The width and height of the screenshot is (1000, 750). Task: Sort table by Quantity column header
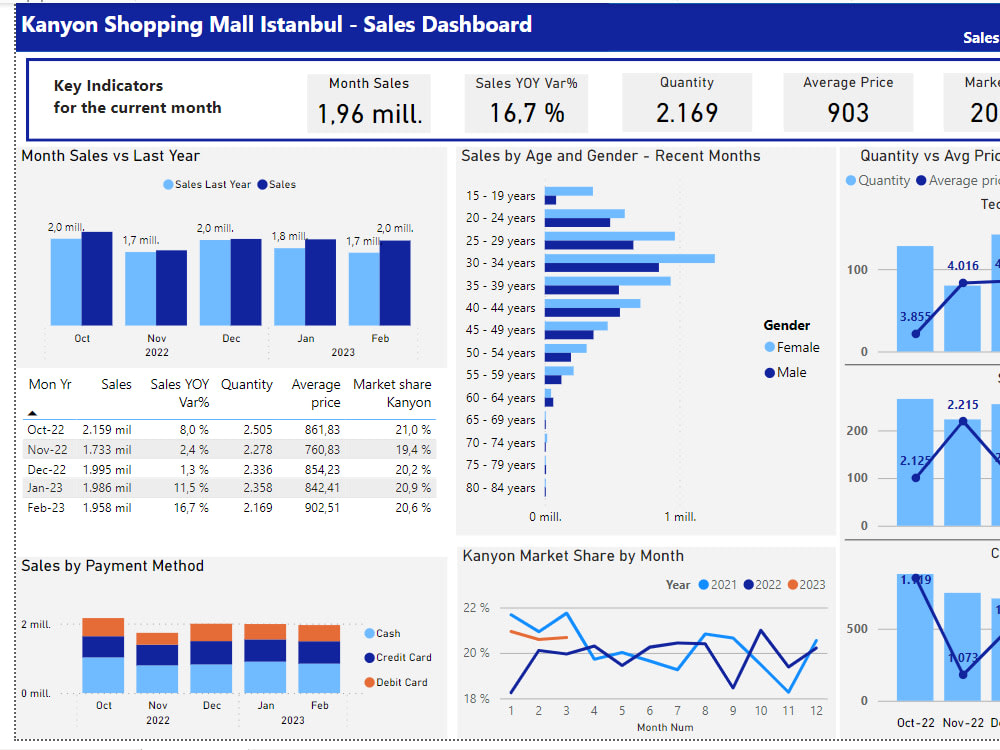tap(246, 385)
